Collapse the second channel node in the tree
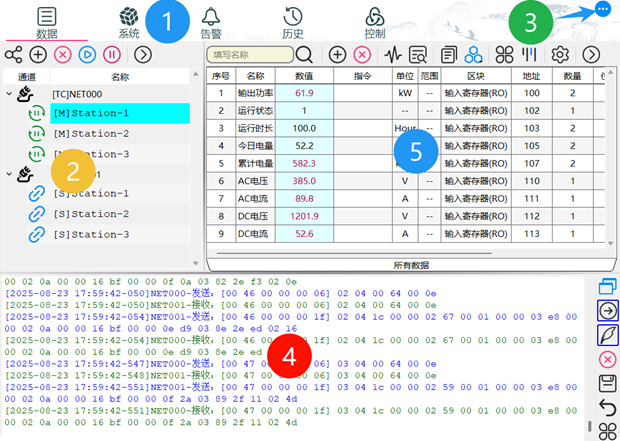 [x=9, y=174]
